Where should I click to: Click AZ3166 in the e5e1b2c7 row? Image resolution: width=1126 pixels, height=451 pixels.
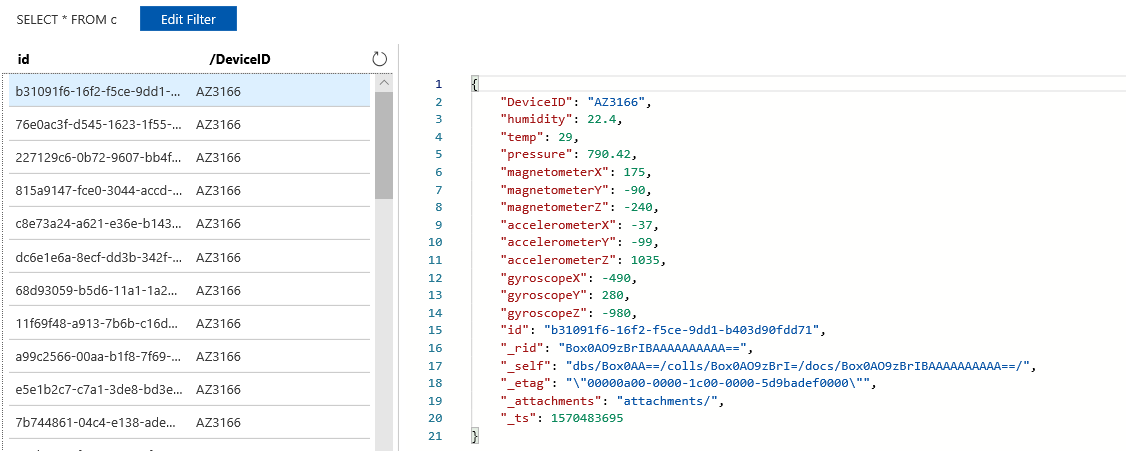(218, 389)
